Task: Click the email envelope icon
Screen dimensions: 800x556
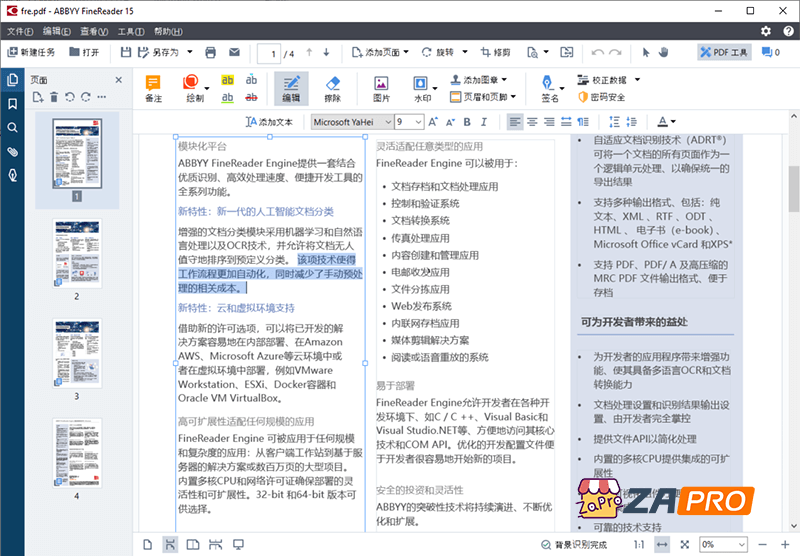Action: tap(234, 52)
